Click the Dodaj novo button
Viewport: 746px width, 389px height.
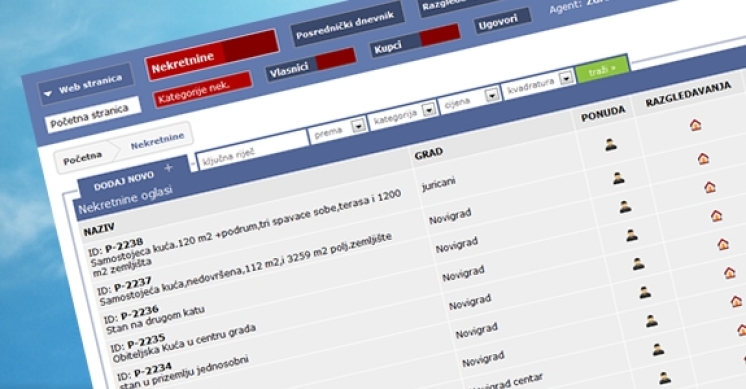pos(132,178)
